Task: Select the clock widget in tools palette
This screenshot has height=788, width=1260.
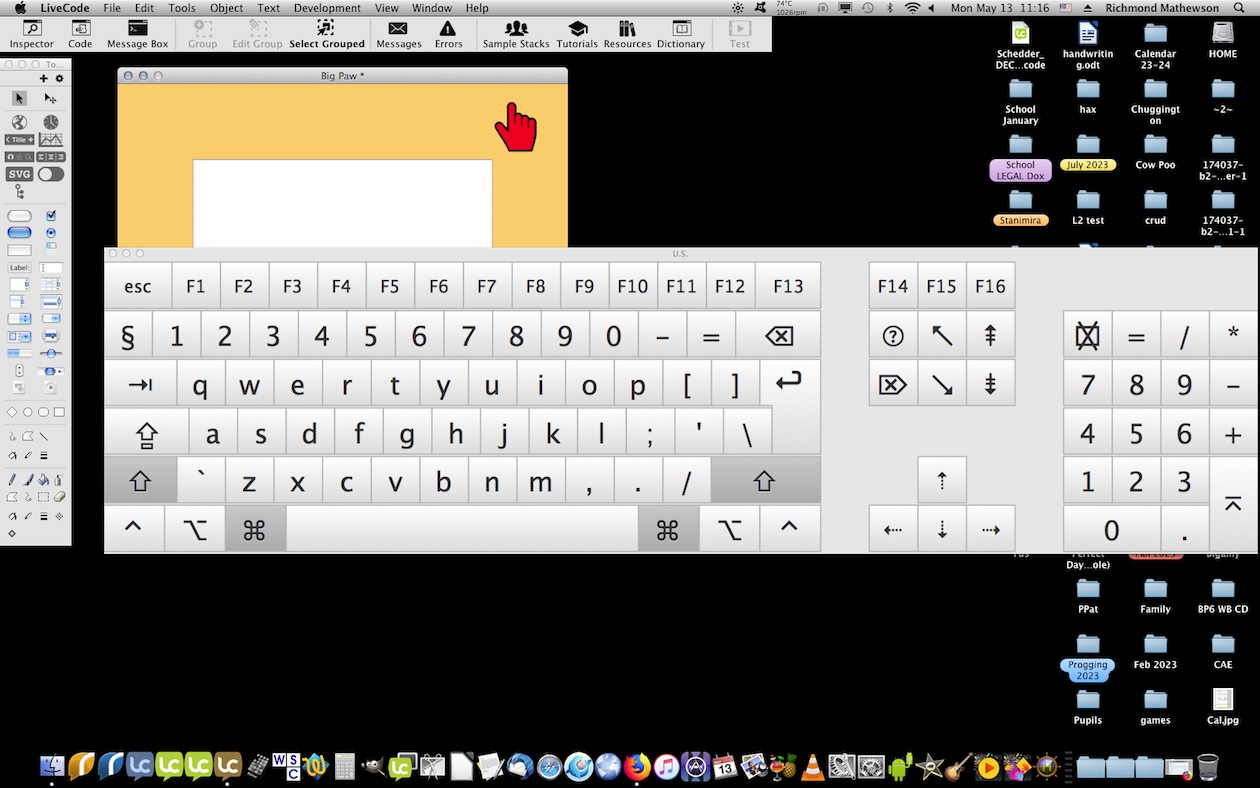Action: click(x=50, y=122)
